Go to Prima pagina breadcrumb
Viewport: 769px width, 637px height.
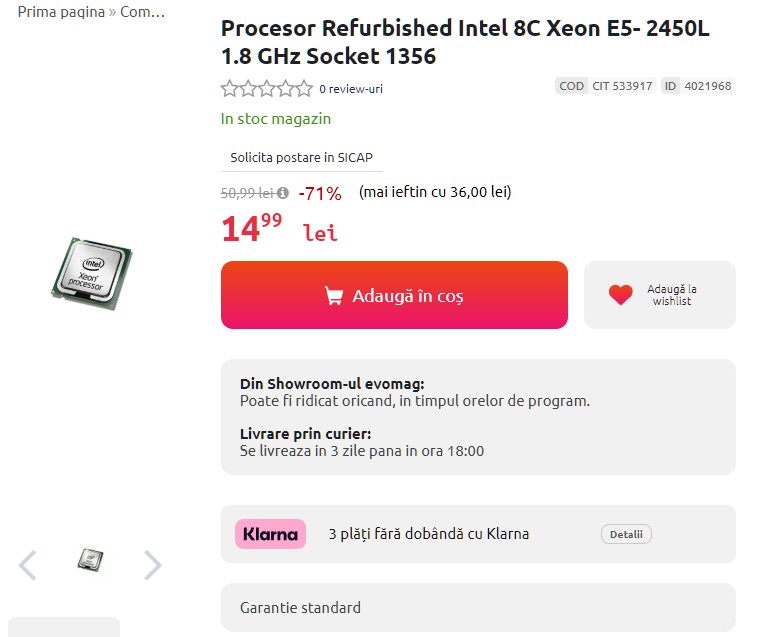[60, 13]
